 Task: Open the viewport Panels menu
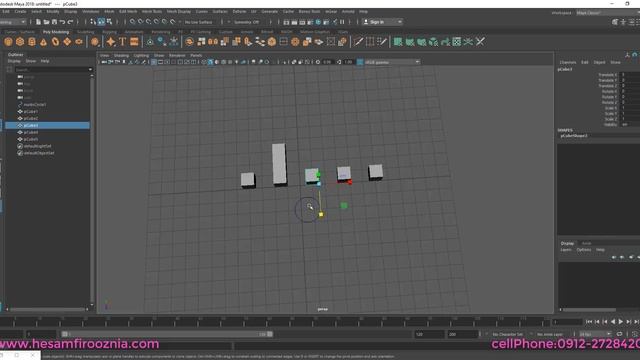pyautogui.click(x=196, y=55)
